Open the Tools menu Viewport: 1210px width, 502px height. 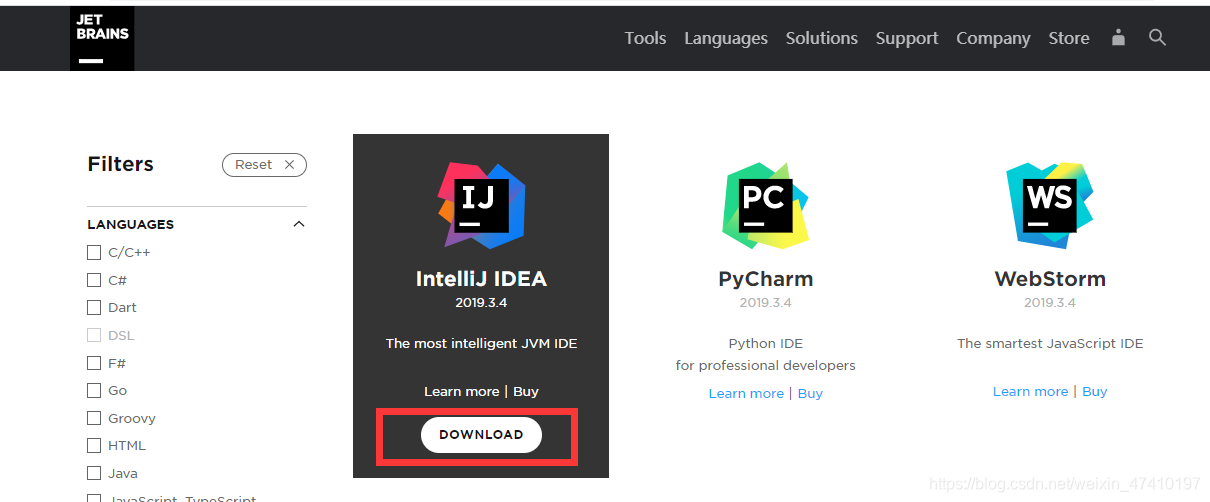[x=645, y=38]
